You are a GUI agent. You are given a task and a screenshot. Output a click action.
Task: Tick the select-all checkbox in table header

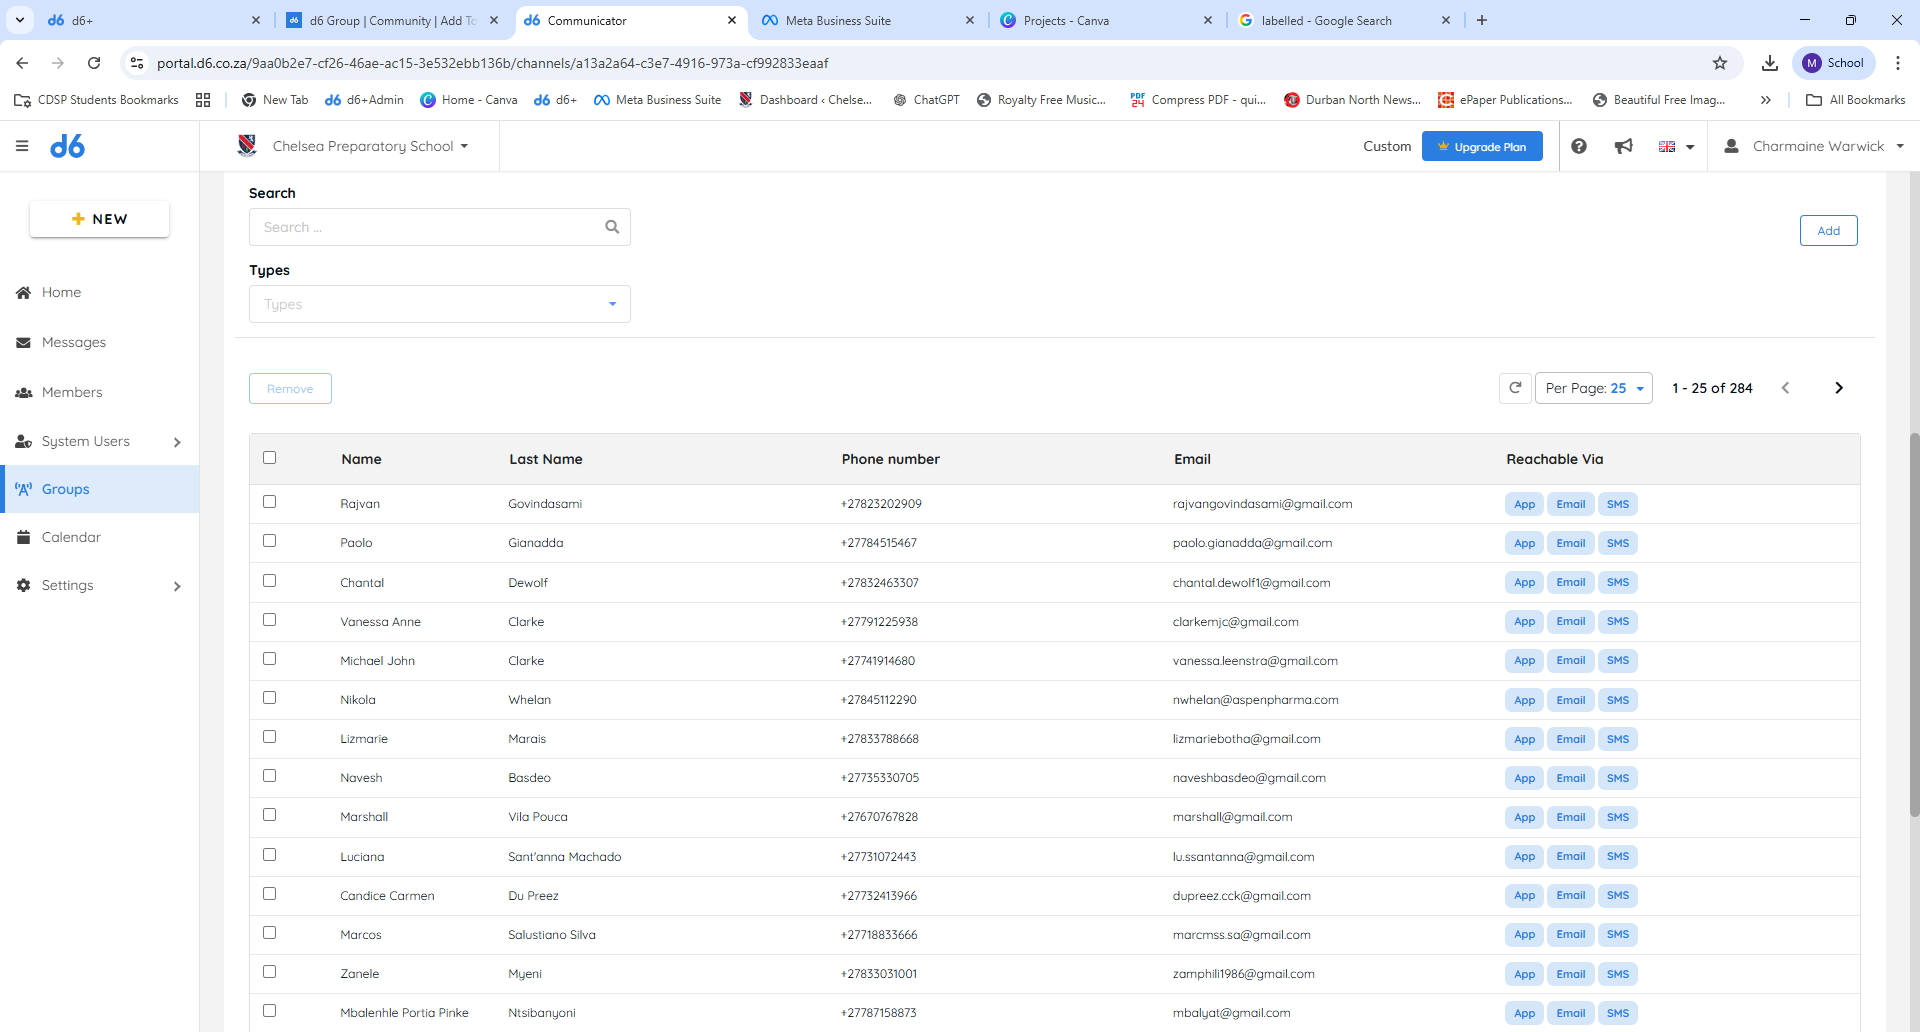269,458
